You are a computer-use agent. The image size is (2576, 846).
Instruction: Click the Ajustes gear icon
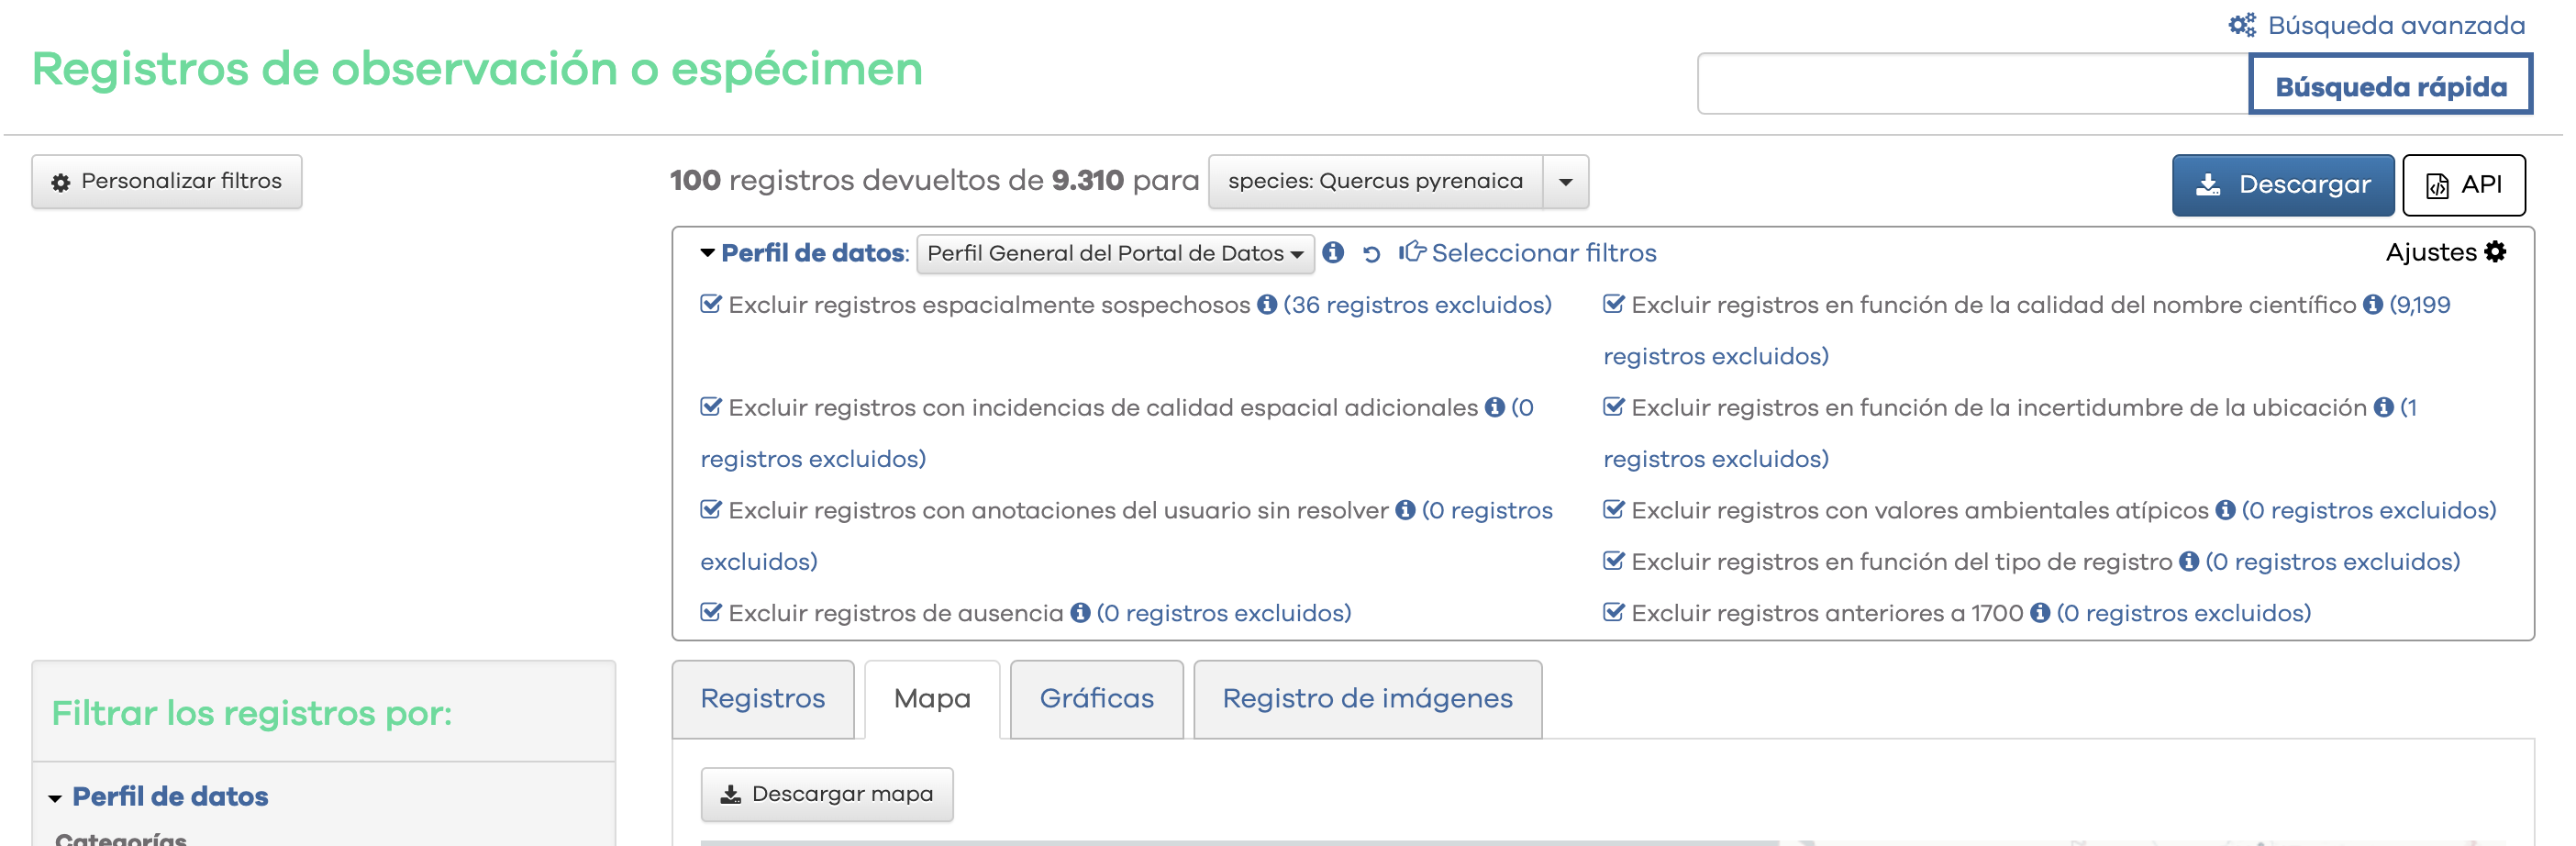click(x=2495, y=252)
